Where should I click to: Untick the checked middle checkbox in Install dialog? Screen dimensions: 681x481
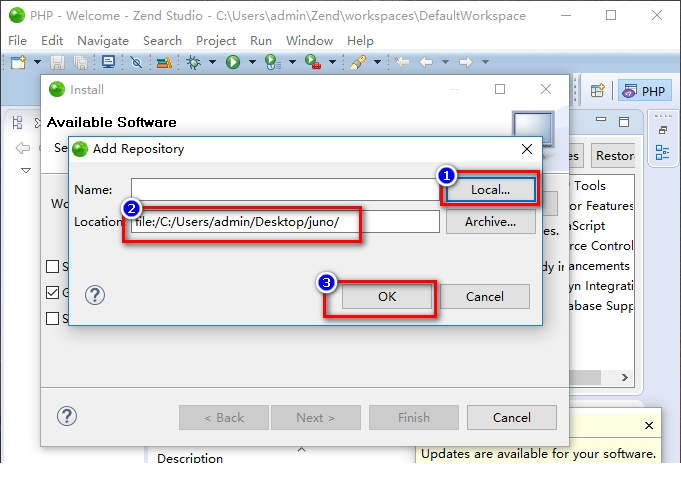53,292
